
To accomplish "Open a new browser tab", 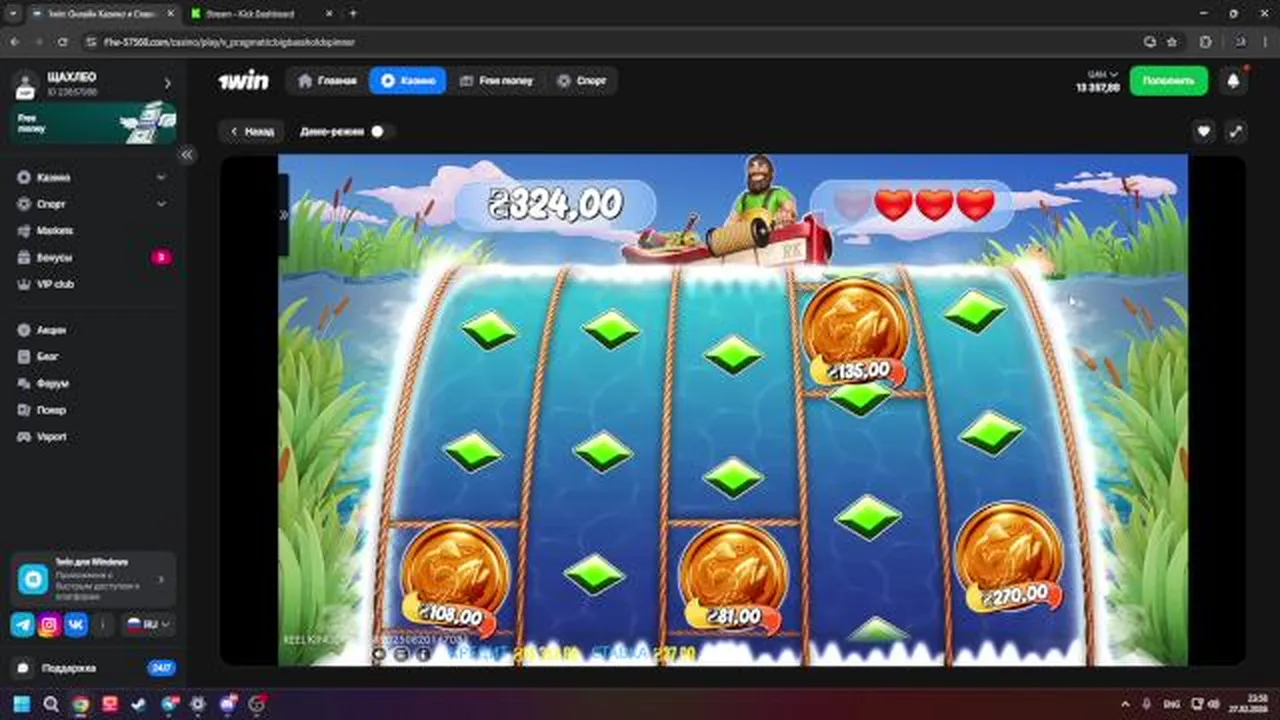I will coord(352,14).
